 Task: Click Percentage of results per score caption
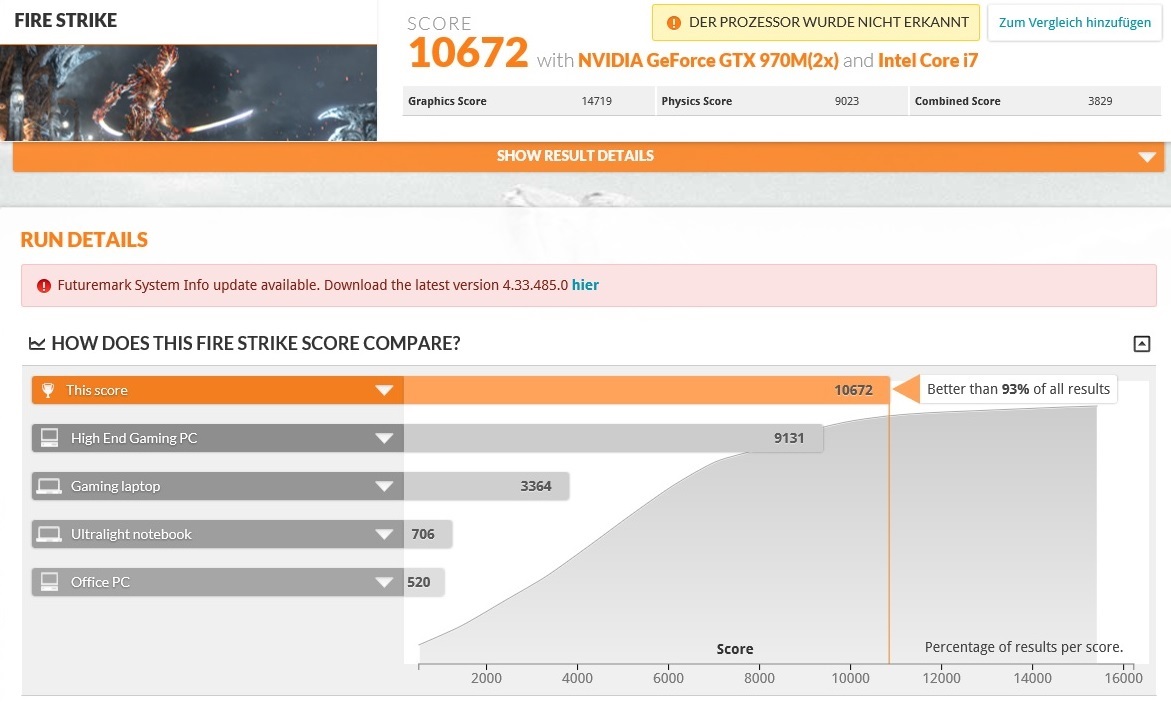coord(1024,647)
